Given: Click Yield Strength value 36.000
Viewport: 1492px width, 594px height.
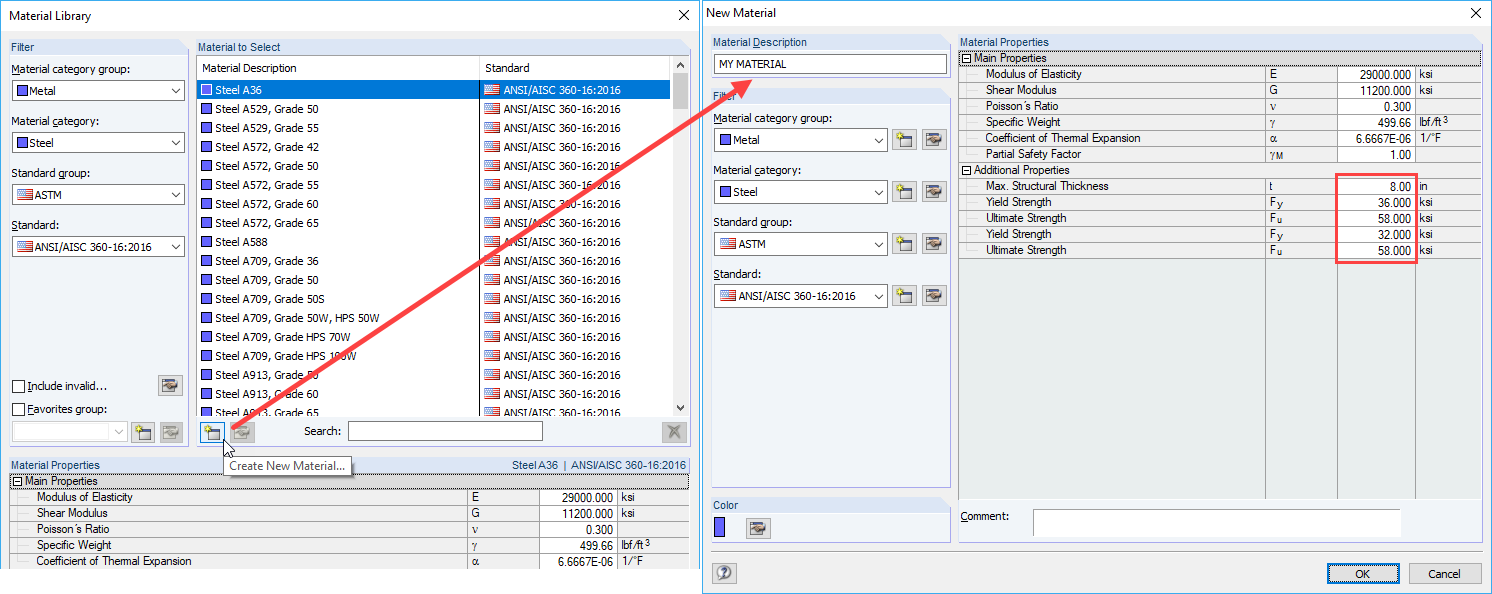Looking at the screenshot, I should [1376, 202].
